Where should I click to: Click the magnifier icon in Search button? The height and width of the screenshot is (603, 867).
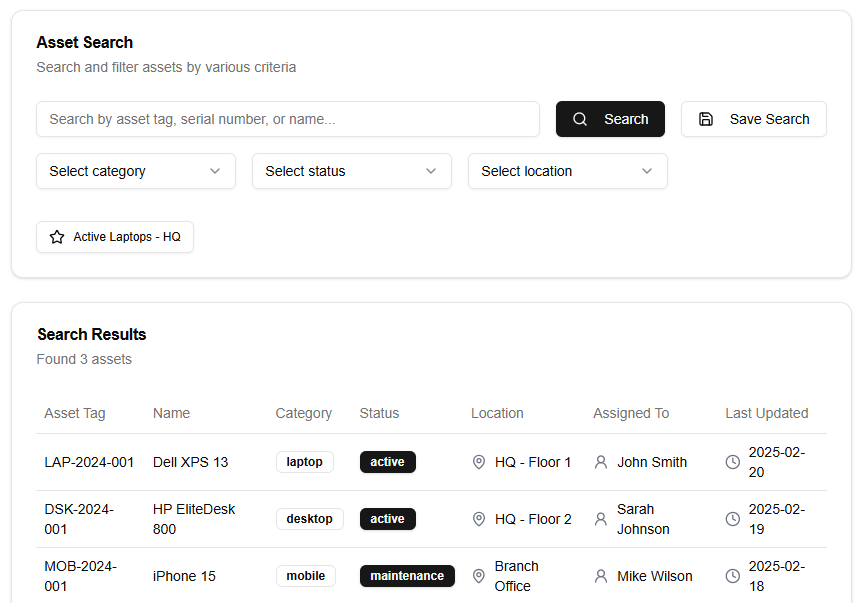[x=579, y=119]
